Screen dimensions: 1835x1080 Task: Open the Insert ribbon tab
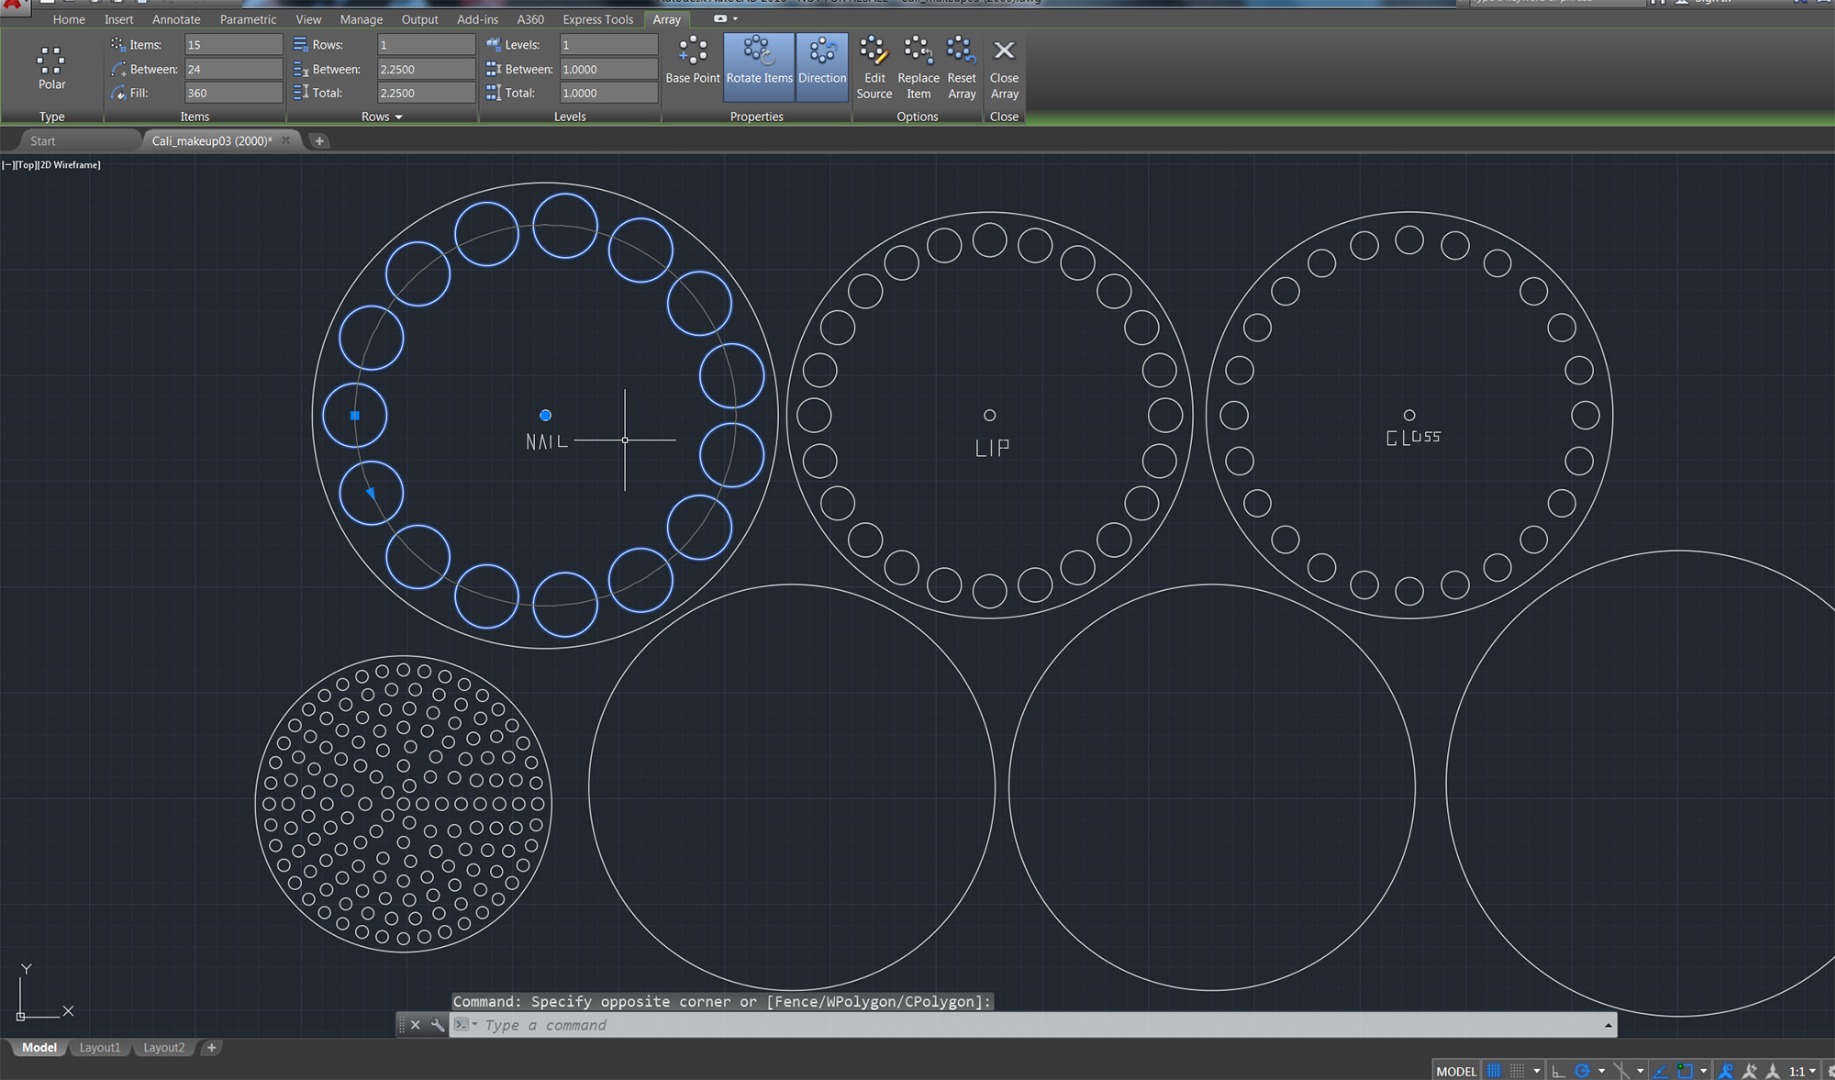click(119, 19)
